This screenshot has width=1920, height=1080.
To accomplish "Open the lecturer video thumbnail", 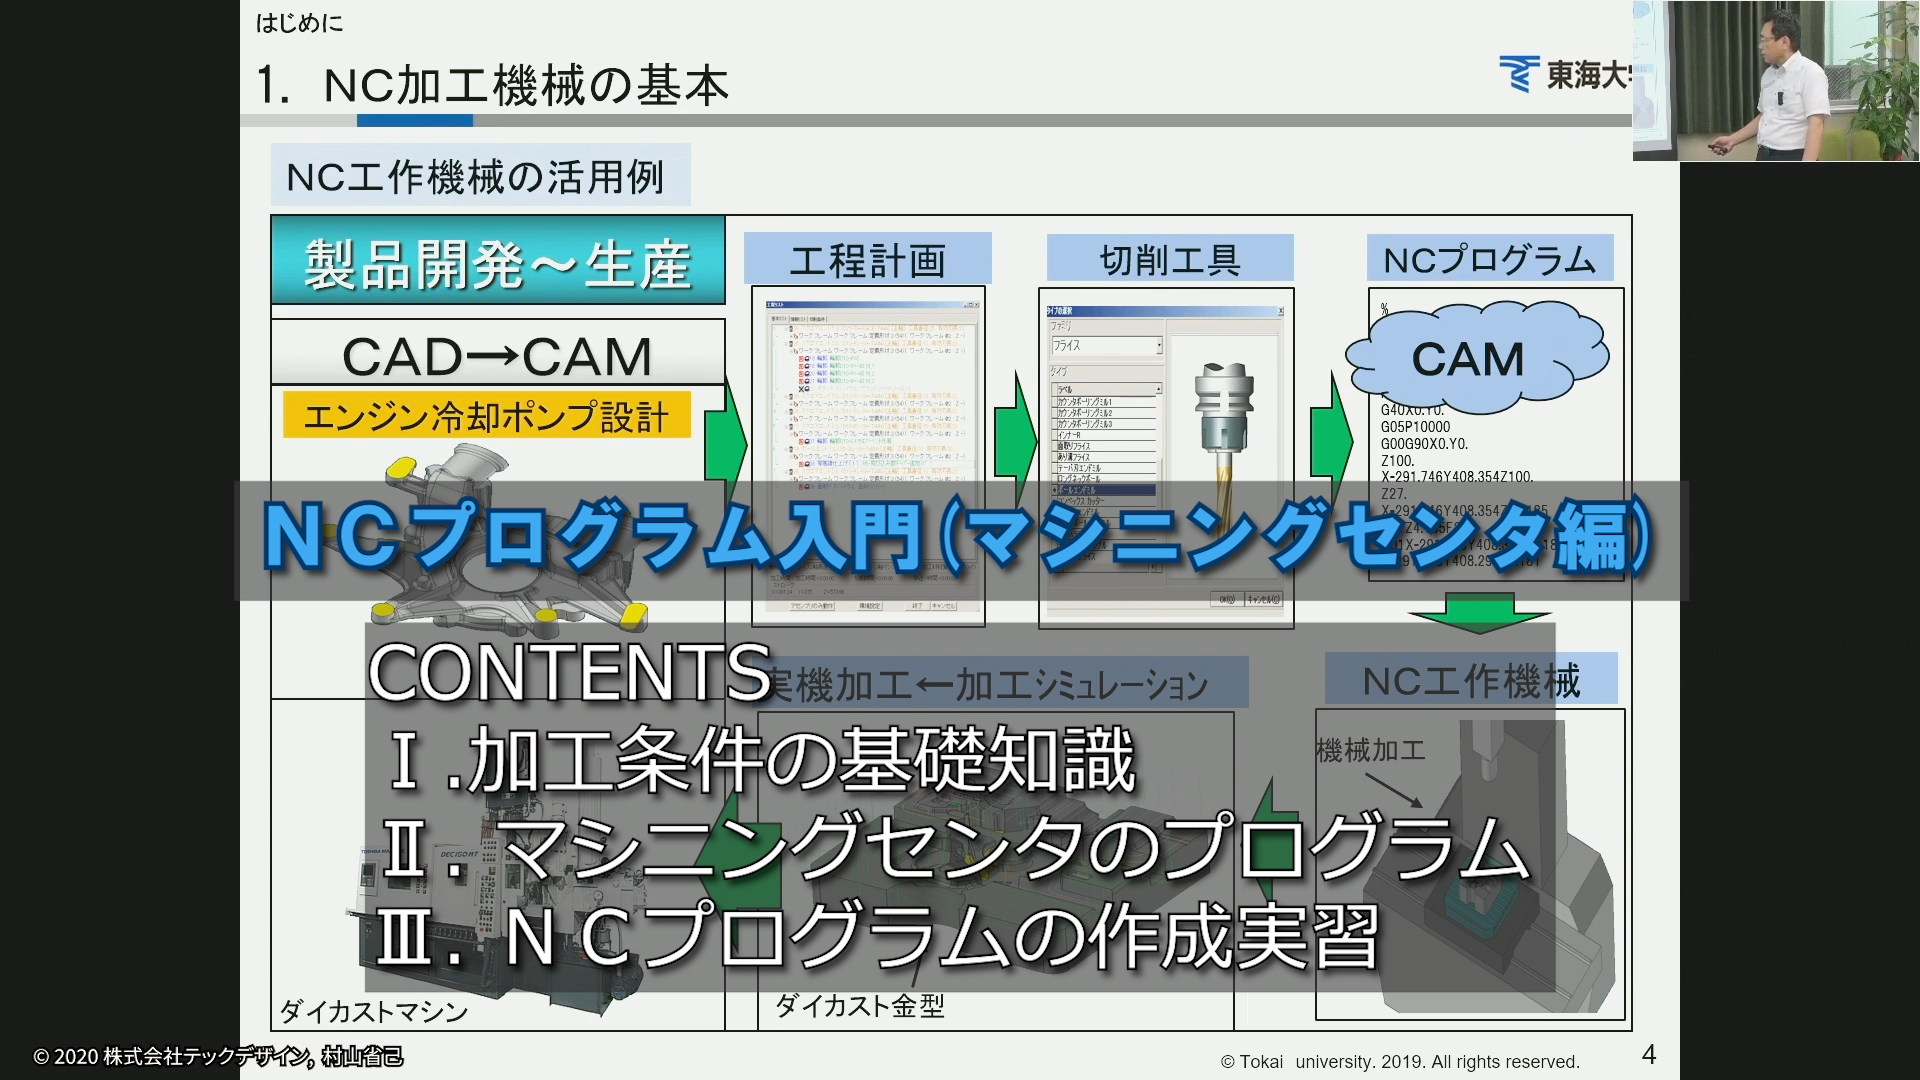I will click(x=1776, y=80).
